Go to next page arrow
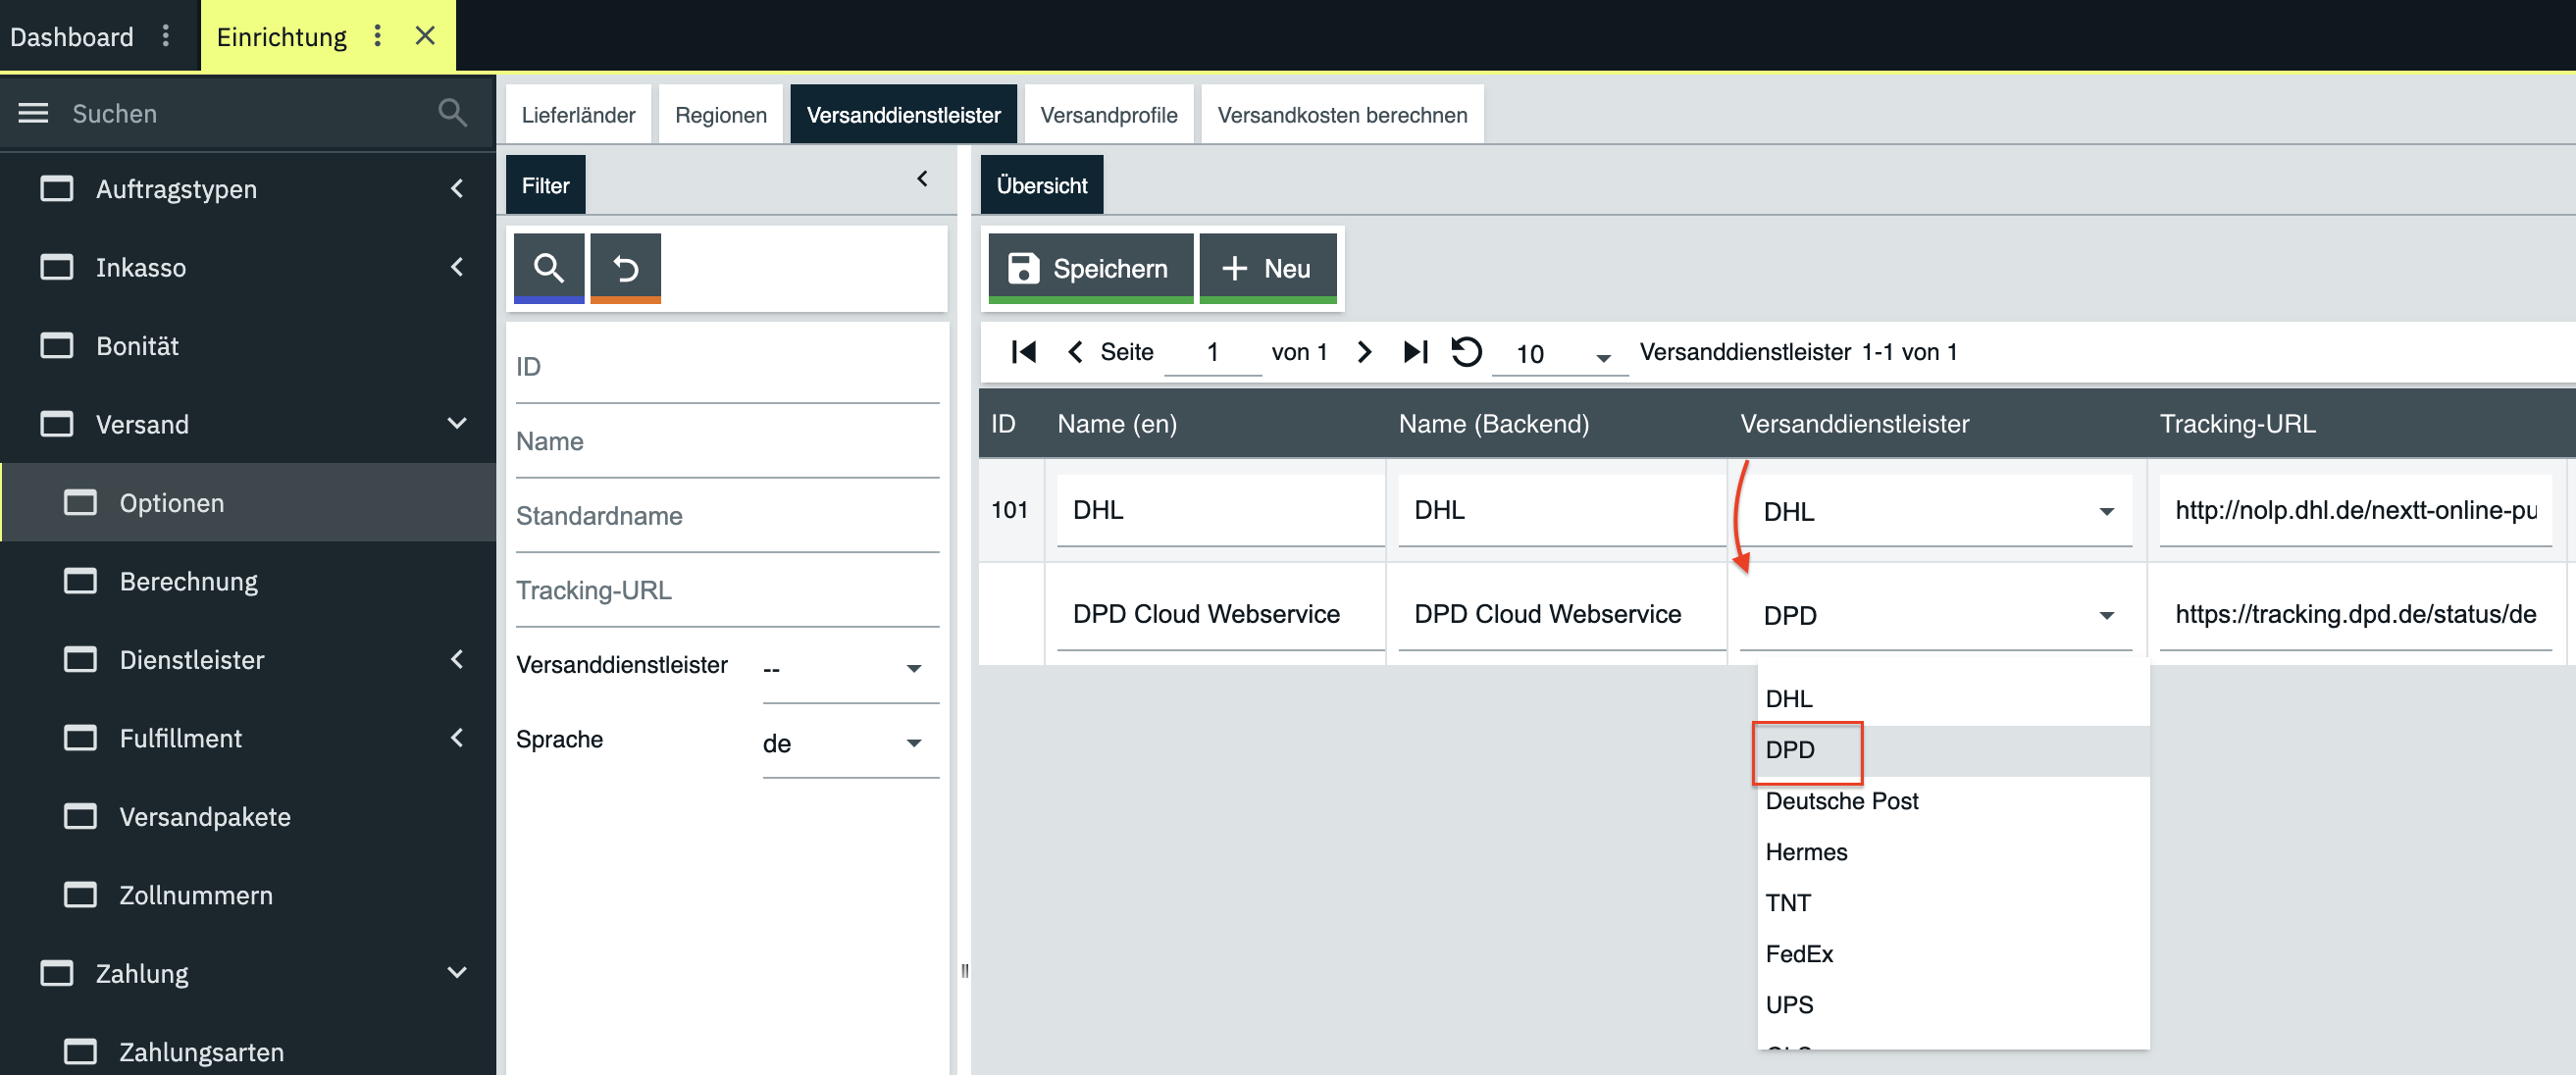This screenshot has width=2576, height=1075. pos(1364,352)
